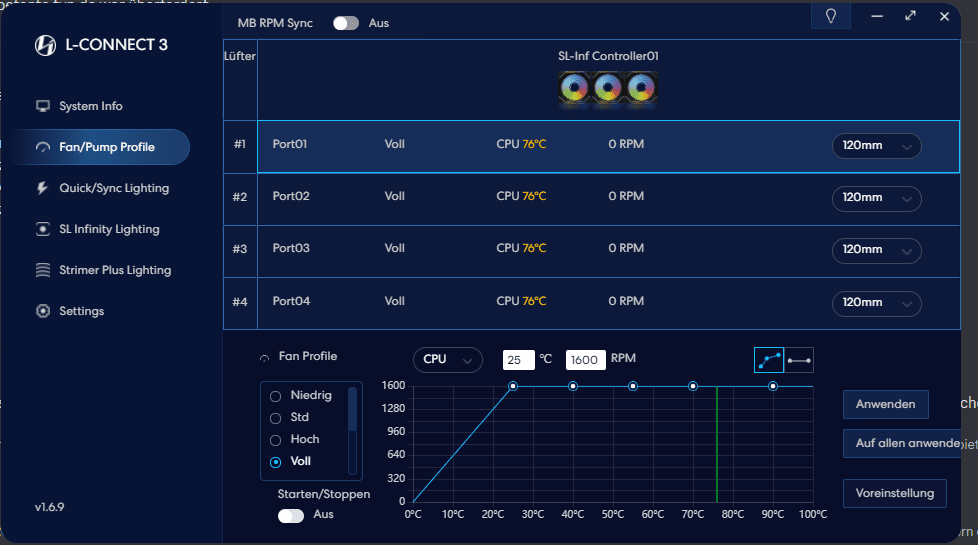Select the Port04 fan row

point(608,303)
